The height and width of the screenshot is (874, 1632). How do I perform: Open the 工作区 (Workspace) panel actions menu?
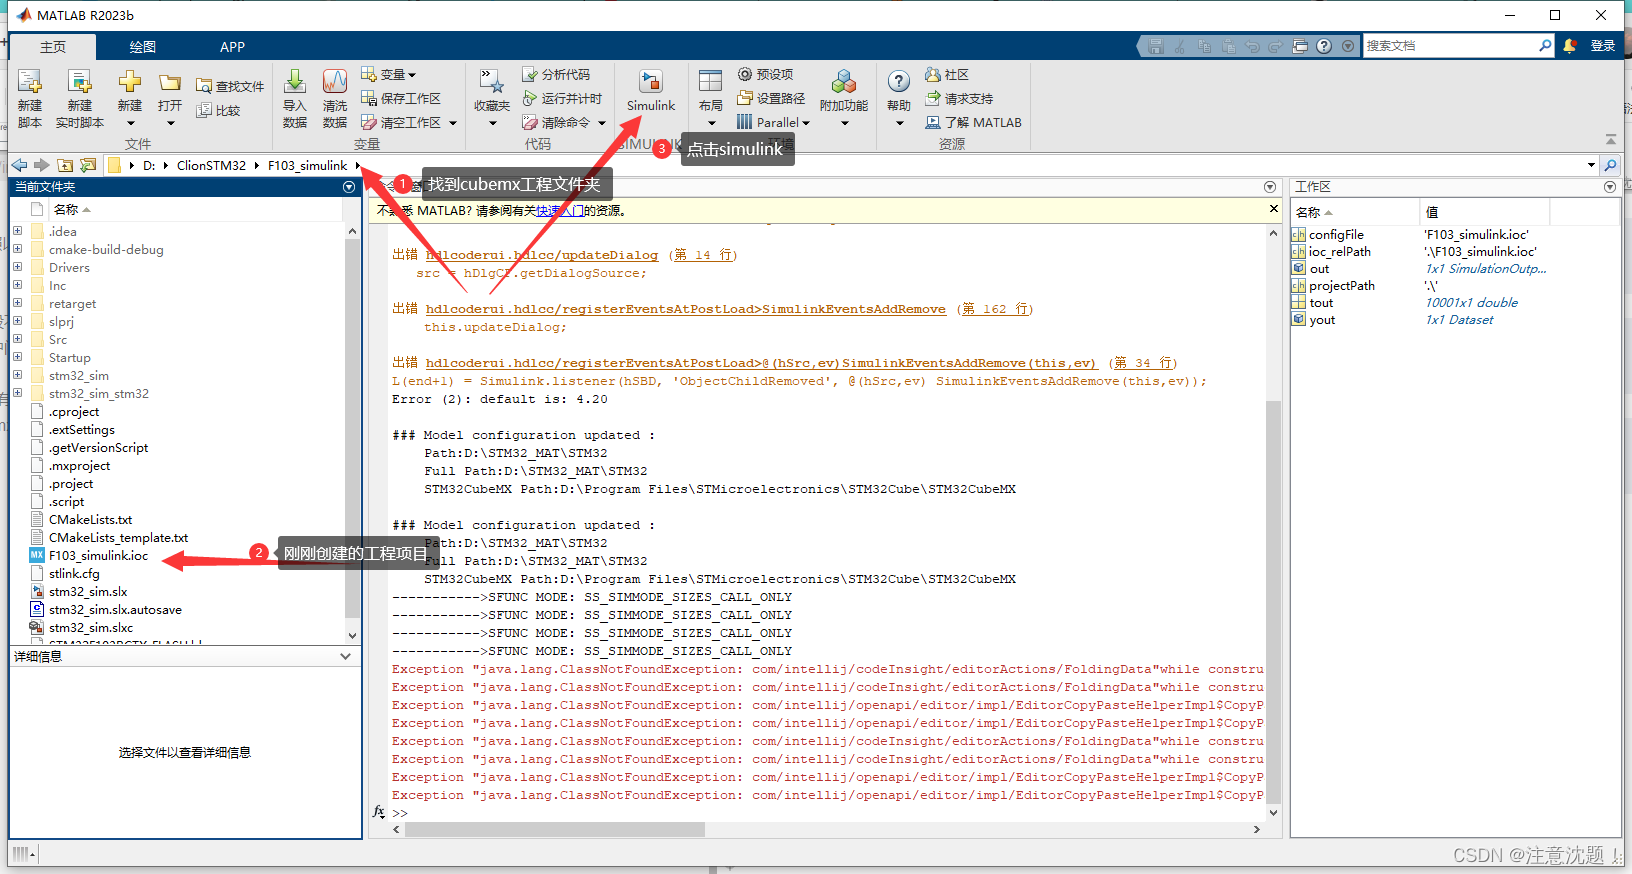[x=1610, y=187]
